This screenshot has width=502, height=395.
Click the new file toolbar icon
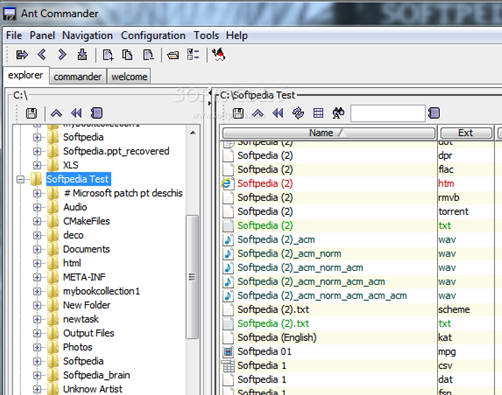coord(108,54)
